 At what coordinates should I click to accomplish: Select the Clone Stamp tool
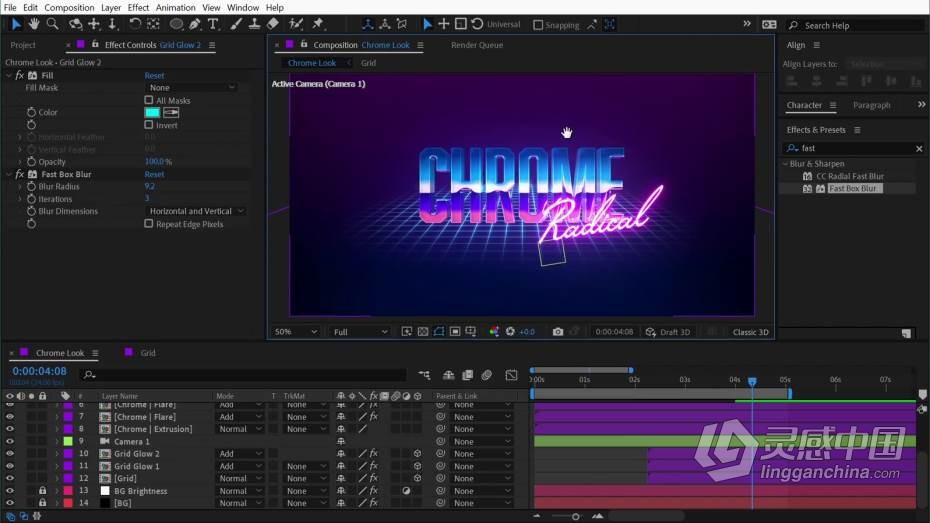point(254,24)
